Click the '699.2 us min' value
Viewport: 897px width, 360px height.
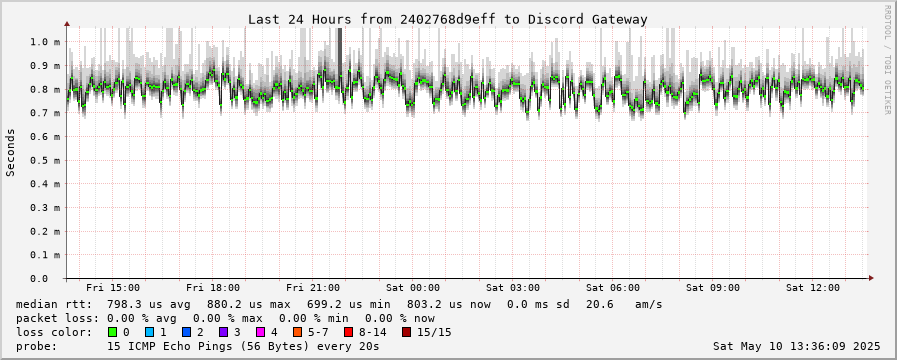(348, 304)
